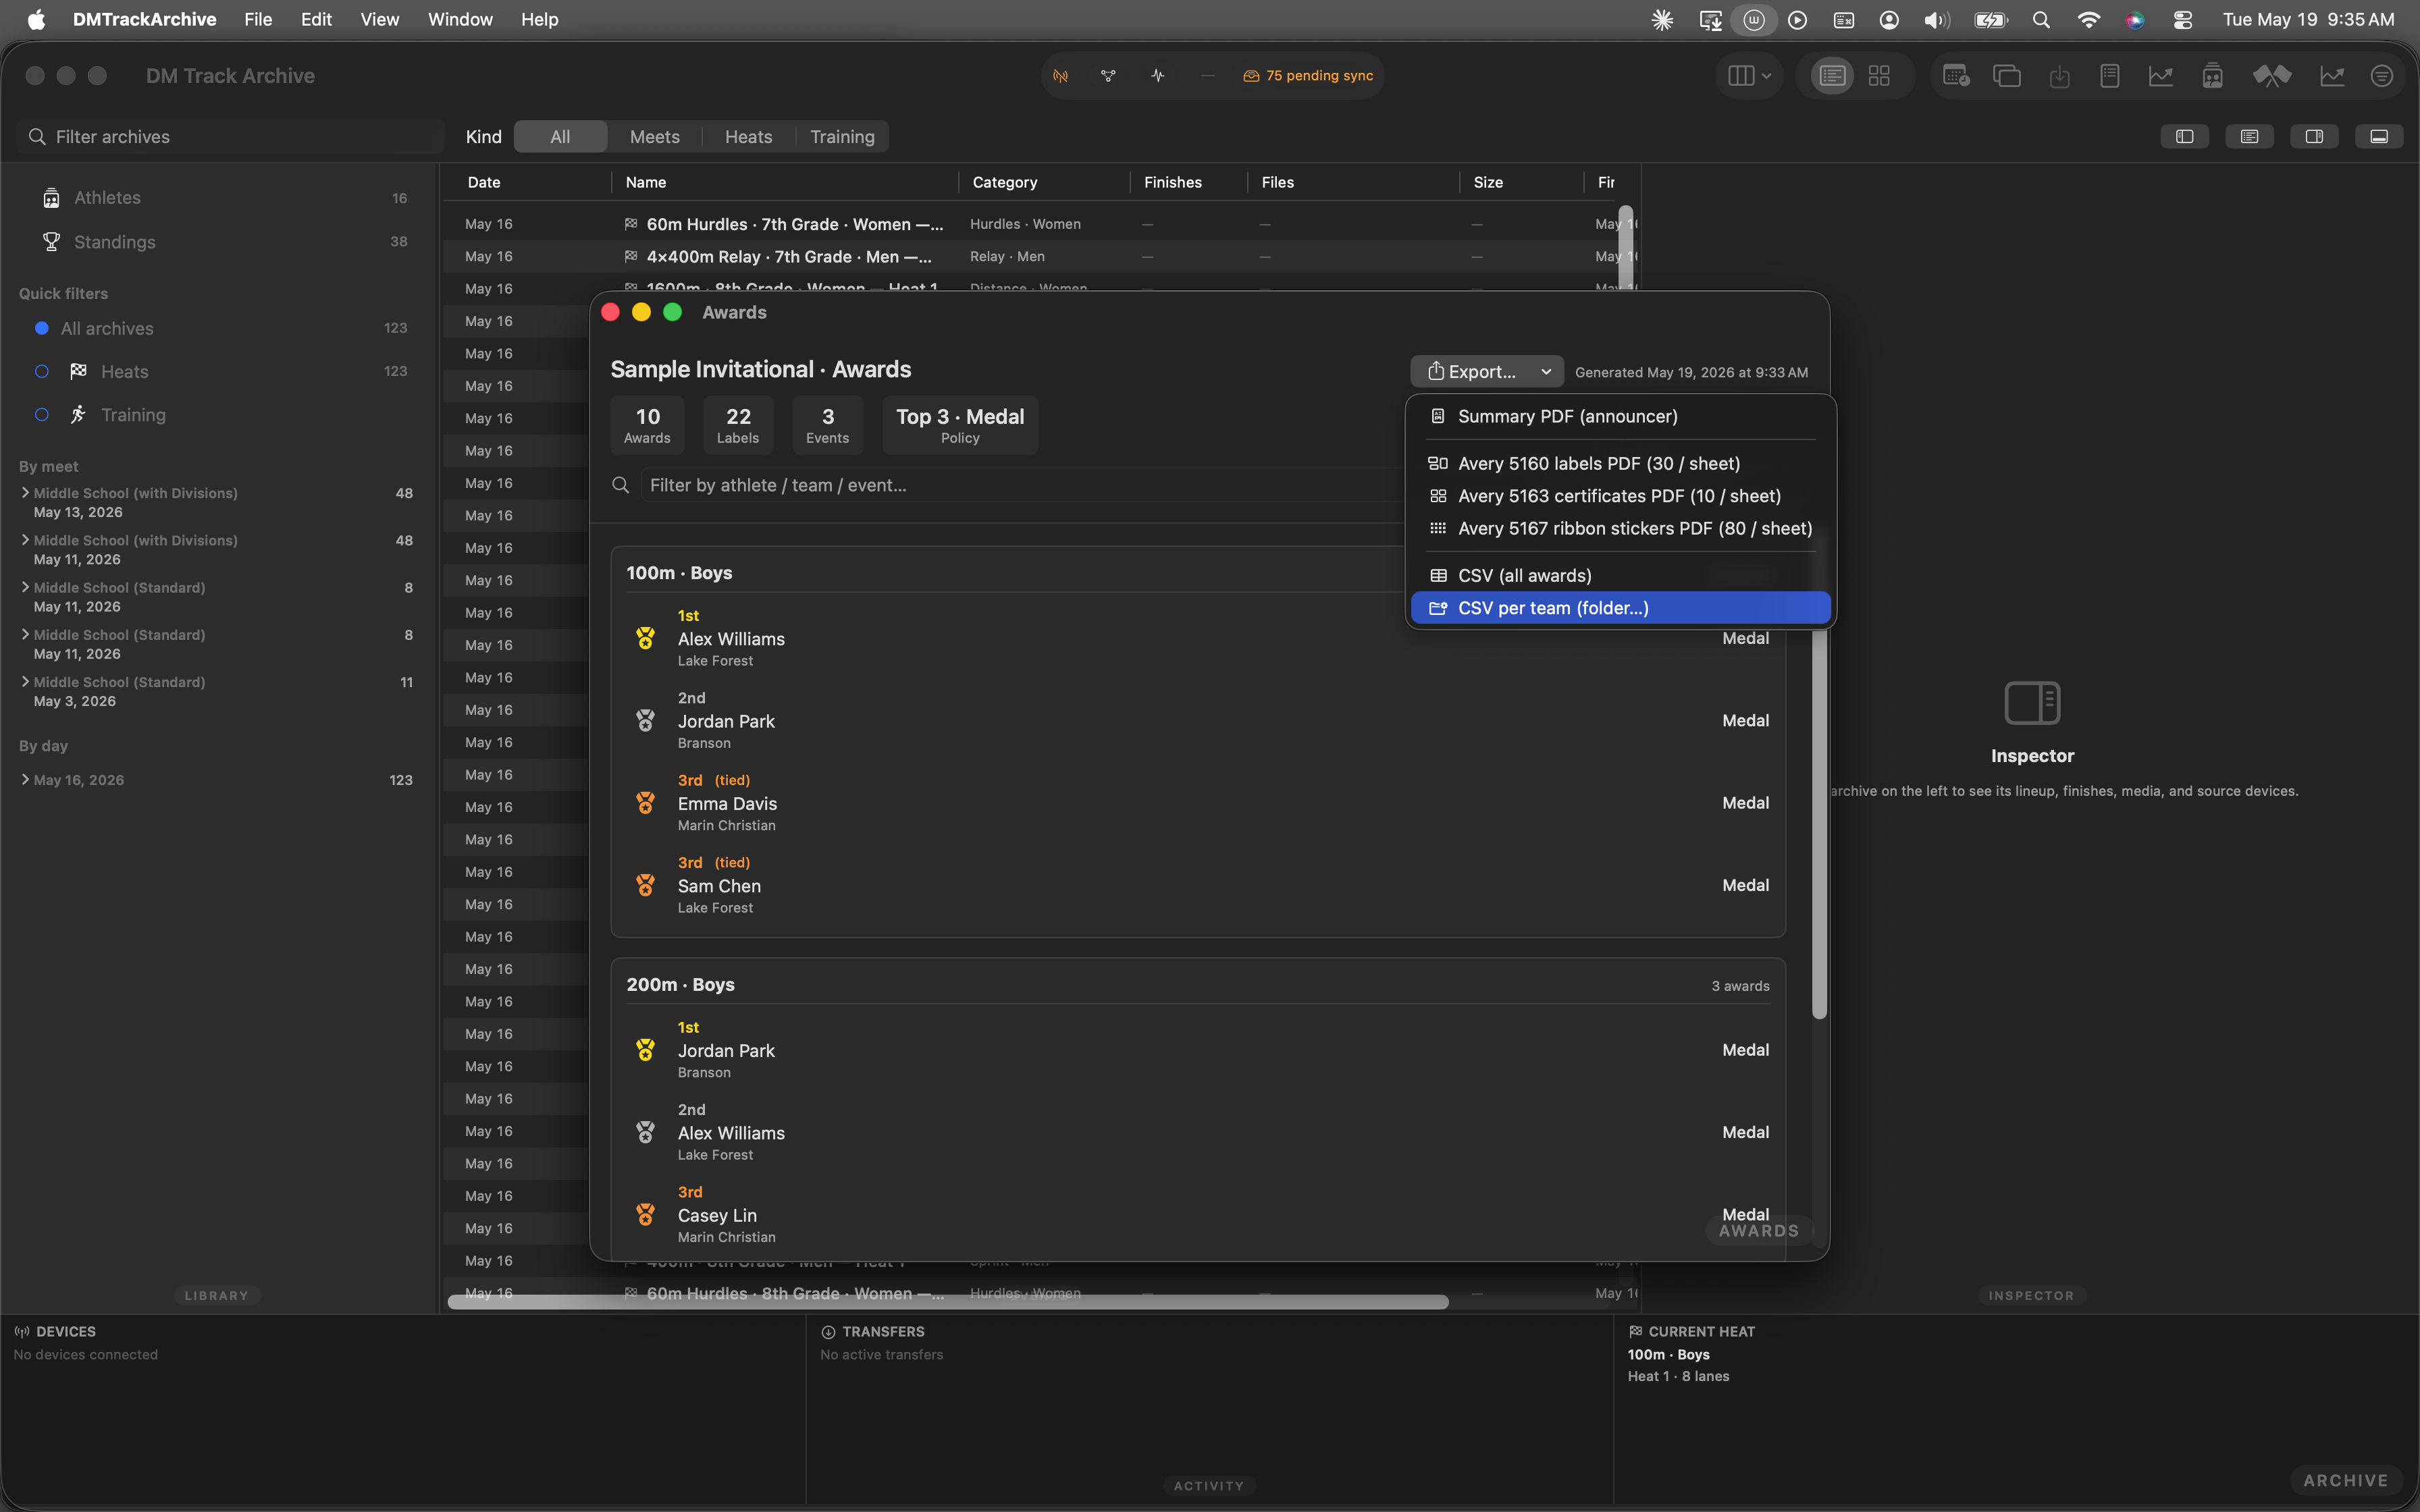Select the Heats kind tab
This screenshot has height=1512, width=2420.
(x=748, y=137)
